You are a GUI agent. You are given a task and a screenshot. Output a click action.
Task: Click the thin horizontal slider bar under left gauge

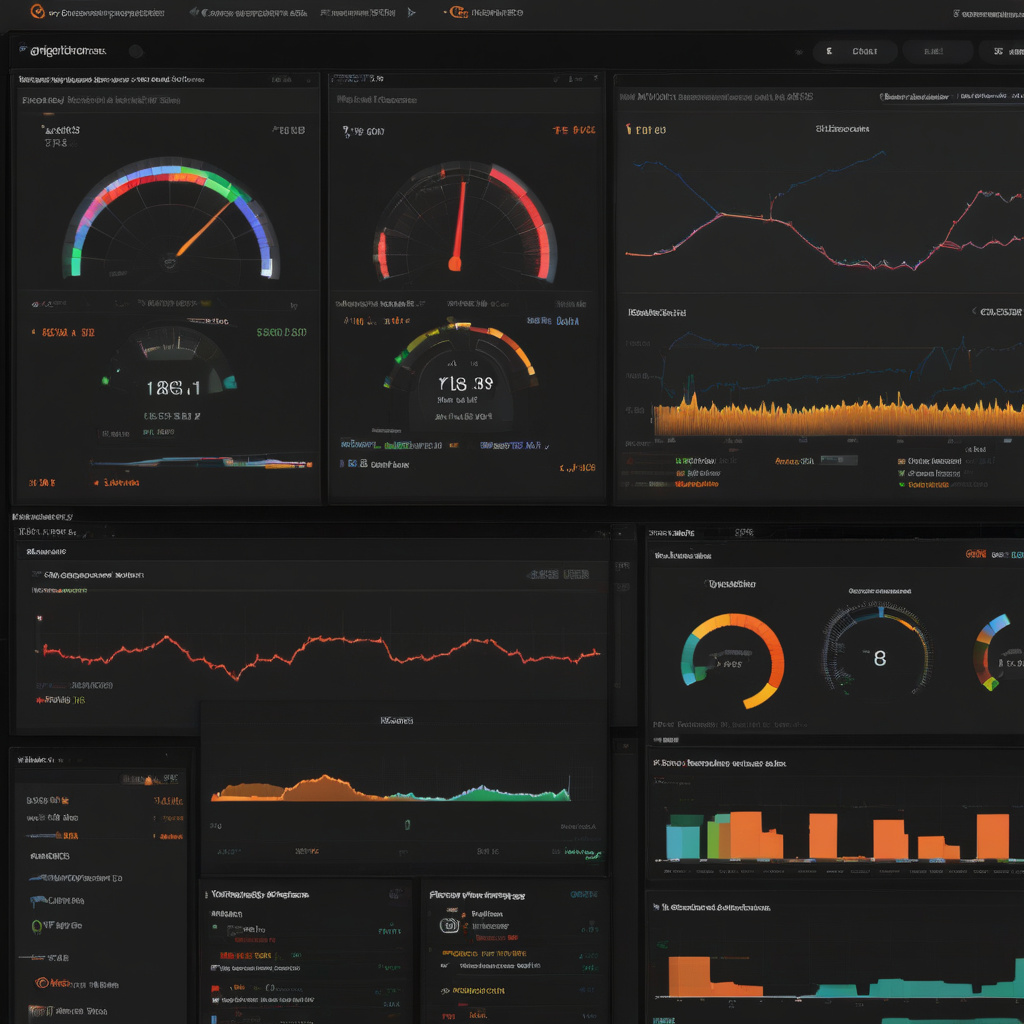click(x=200, y=462)
